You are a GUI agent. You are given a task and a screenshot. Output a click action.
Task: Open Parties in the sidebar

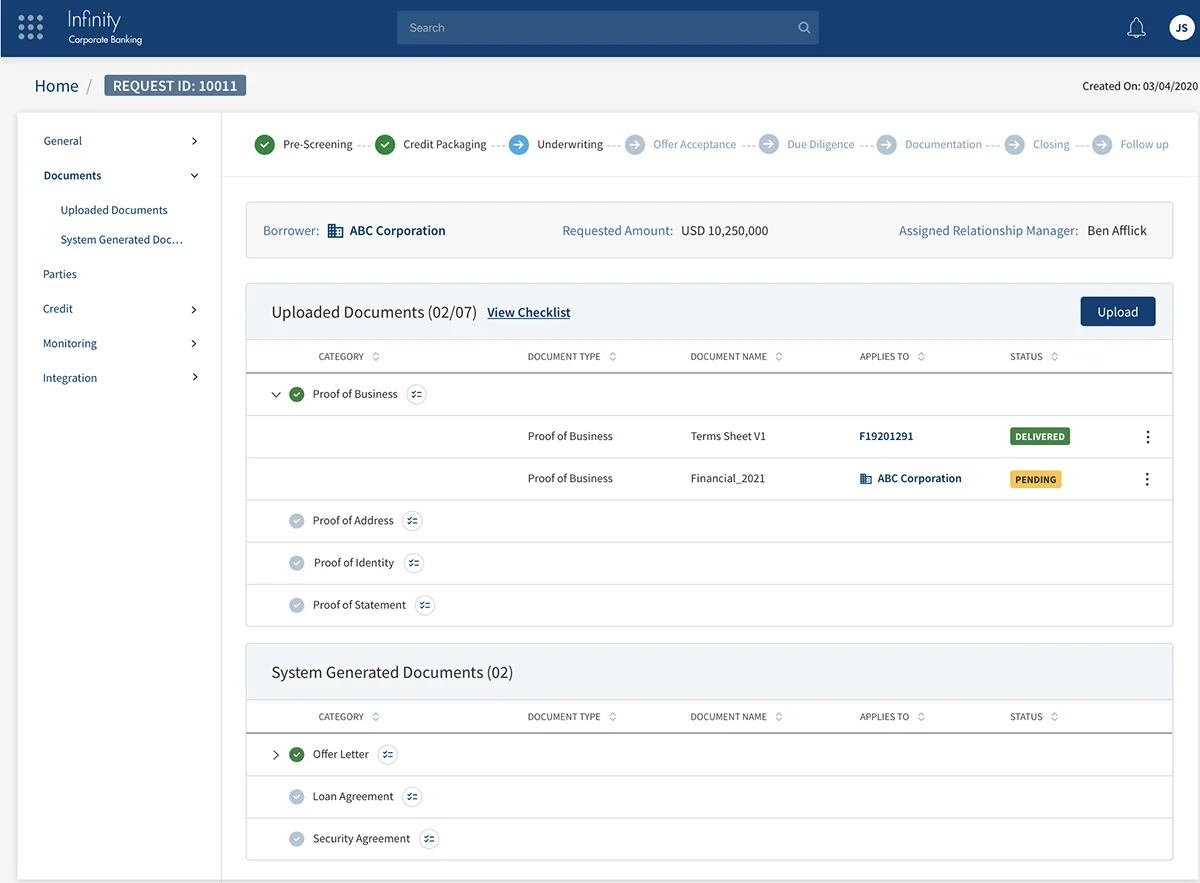pos(60,274)
